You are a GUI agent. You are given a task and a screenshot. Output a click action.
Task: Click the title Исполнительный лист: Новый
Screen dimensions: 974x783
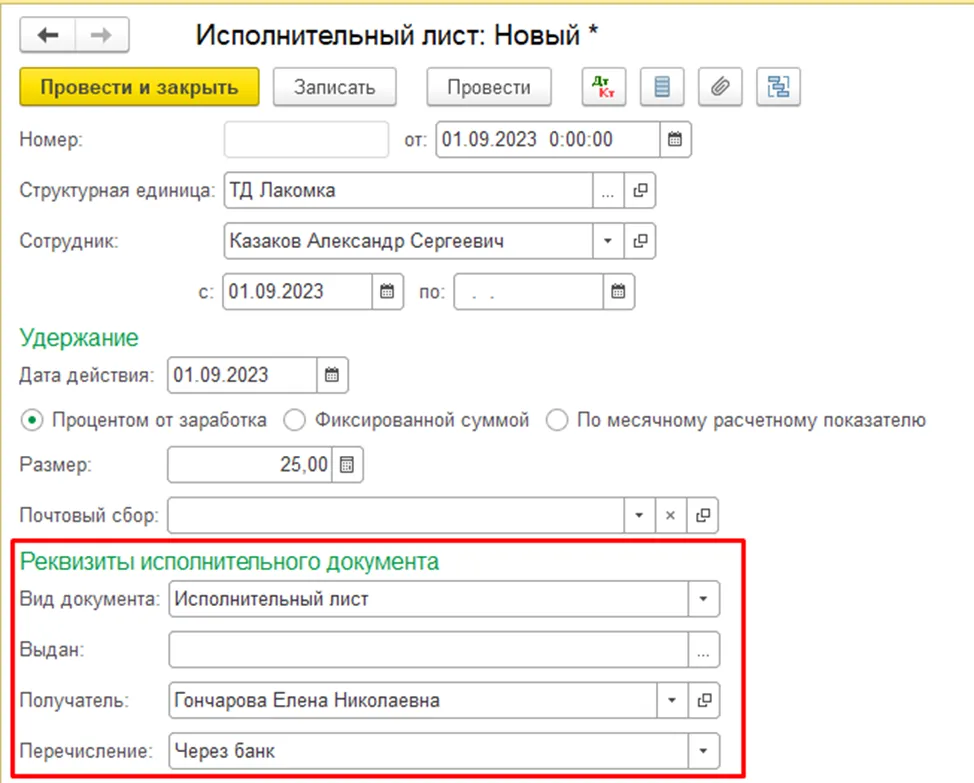coord(396,35)
